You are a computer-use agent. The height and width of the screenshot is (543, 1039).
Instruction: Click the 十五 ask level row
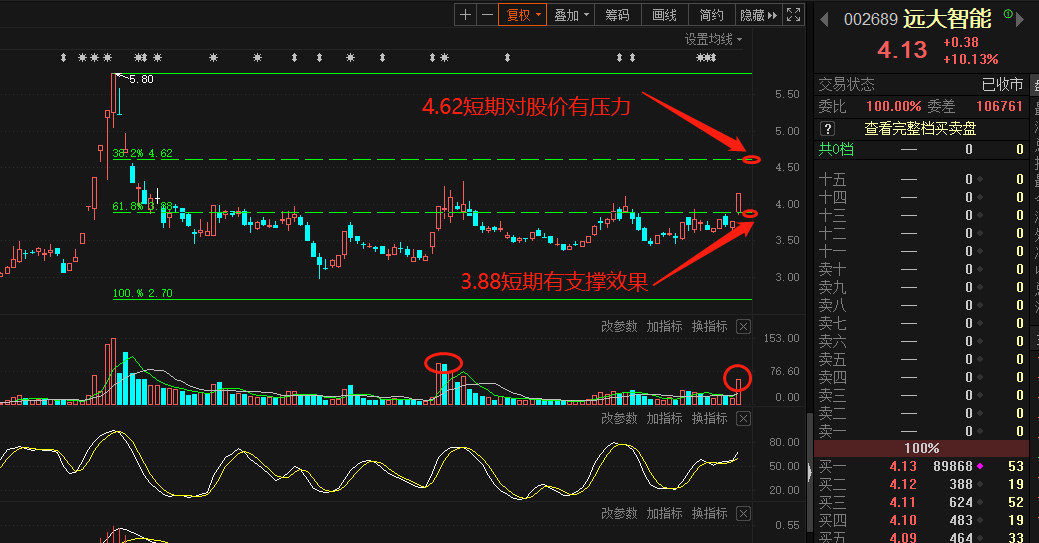[x=921, y=180]
